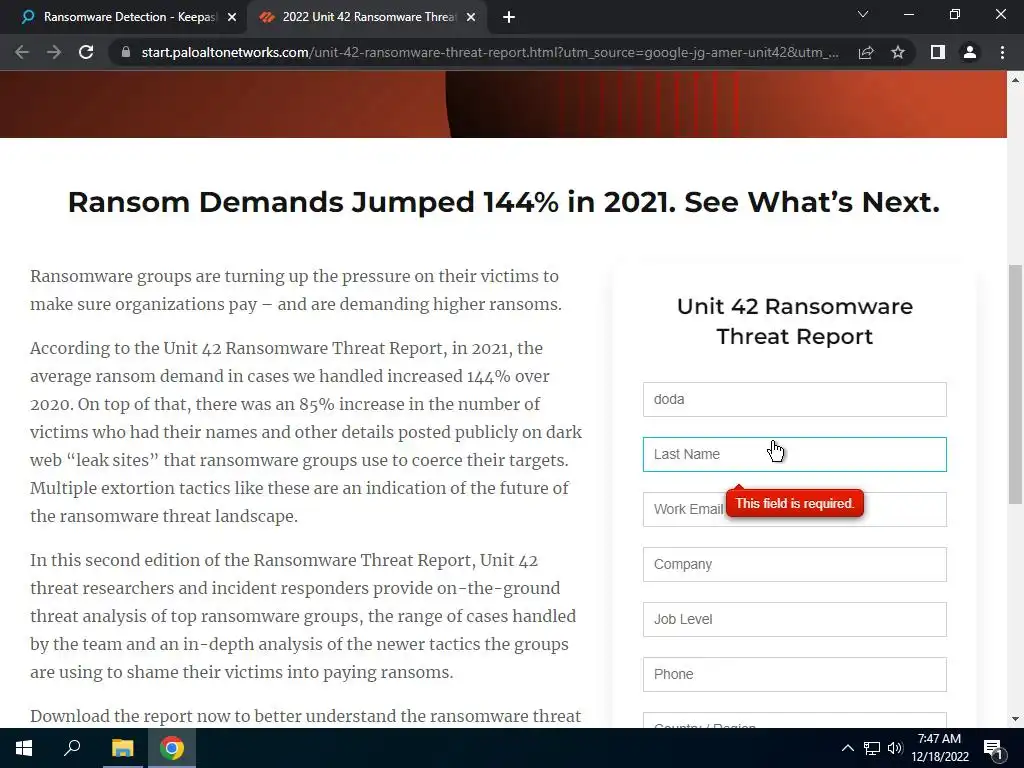Open volume control tray icon
1024x768 pixels.
tap(895, 748)
